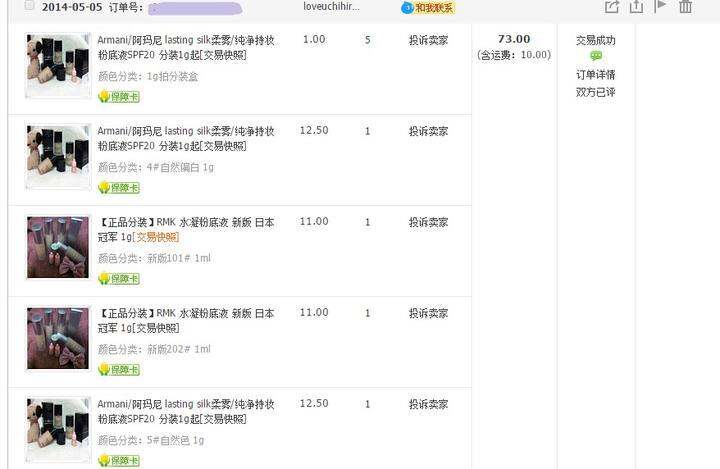
Task: Click the 订单号 label in the order header
Action: (126, 7)
